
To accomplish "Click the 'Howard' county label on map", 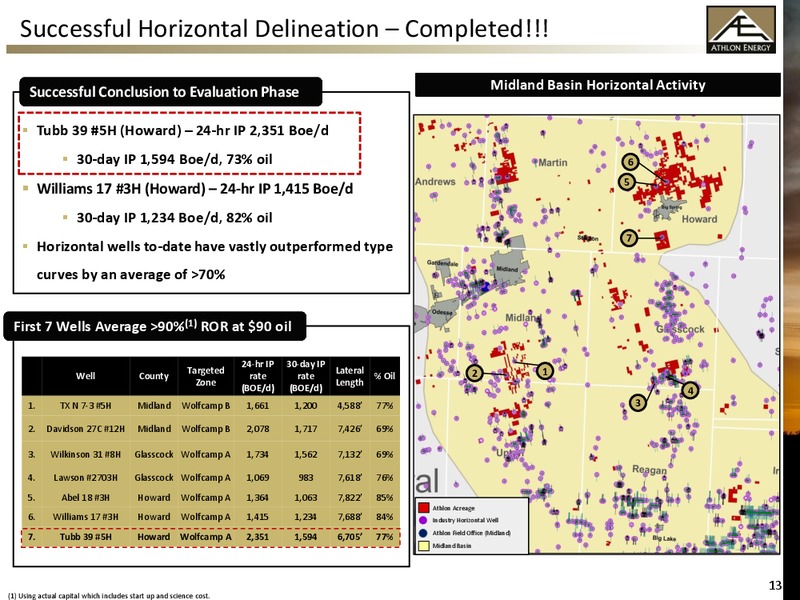I will point(699,219).
